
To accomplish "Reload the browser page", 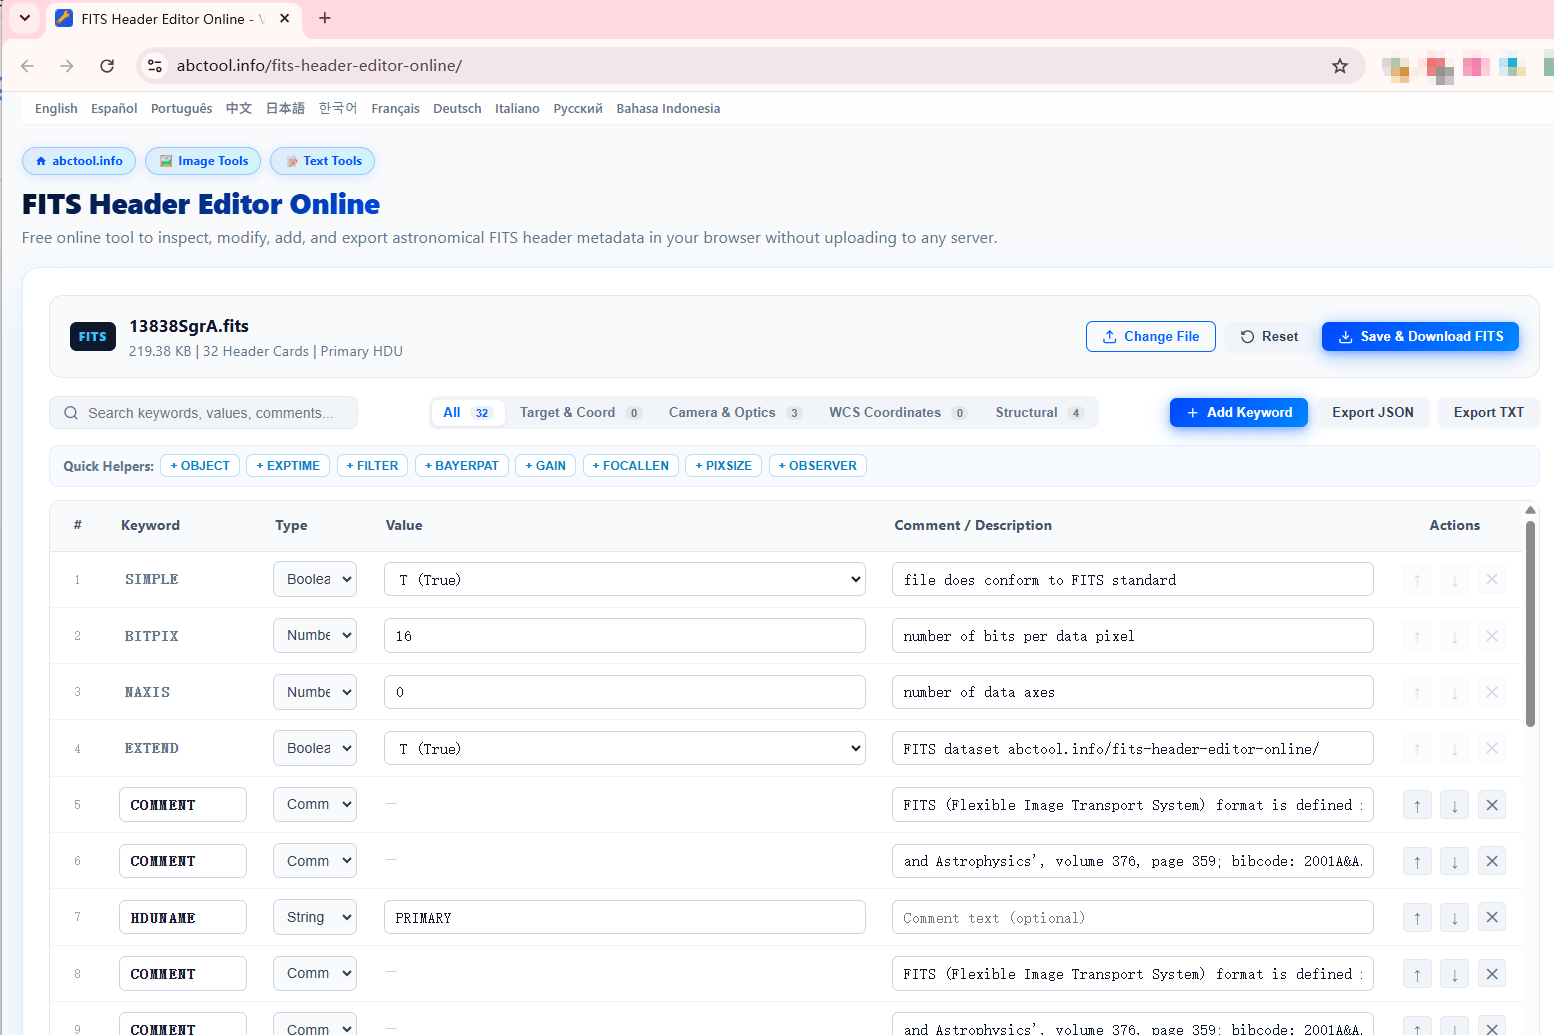I will click(x=107, y=66).
